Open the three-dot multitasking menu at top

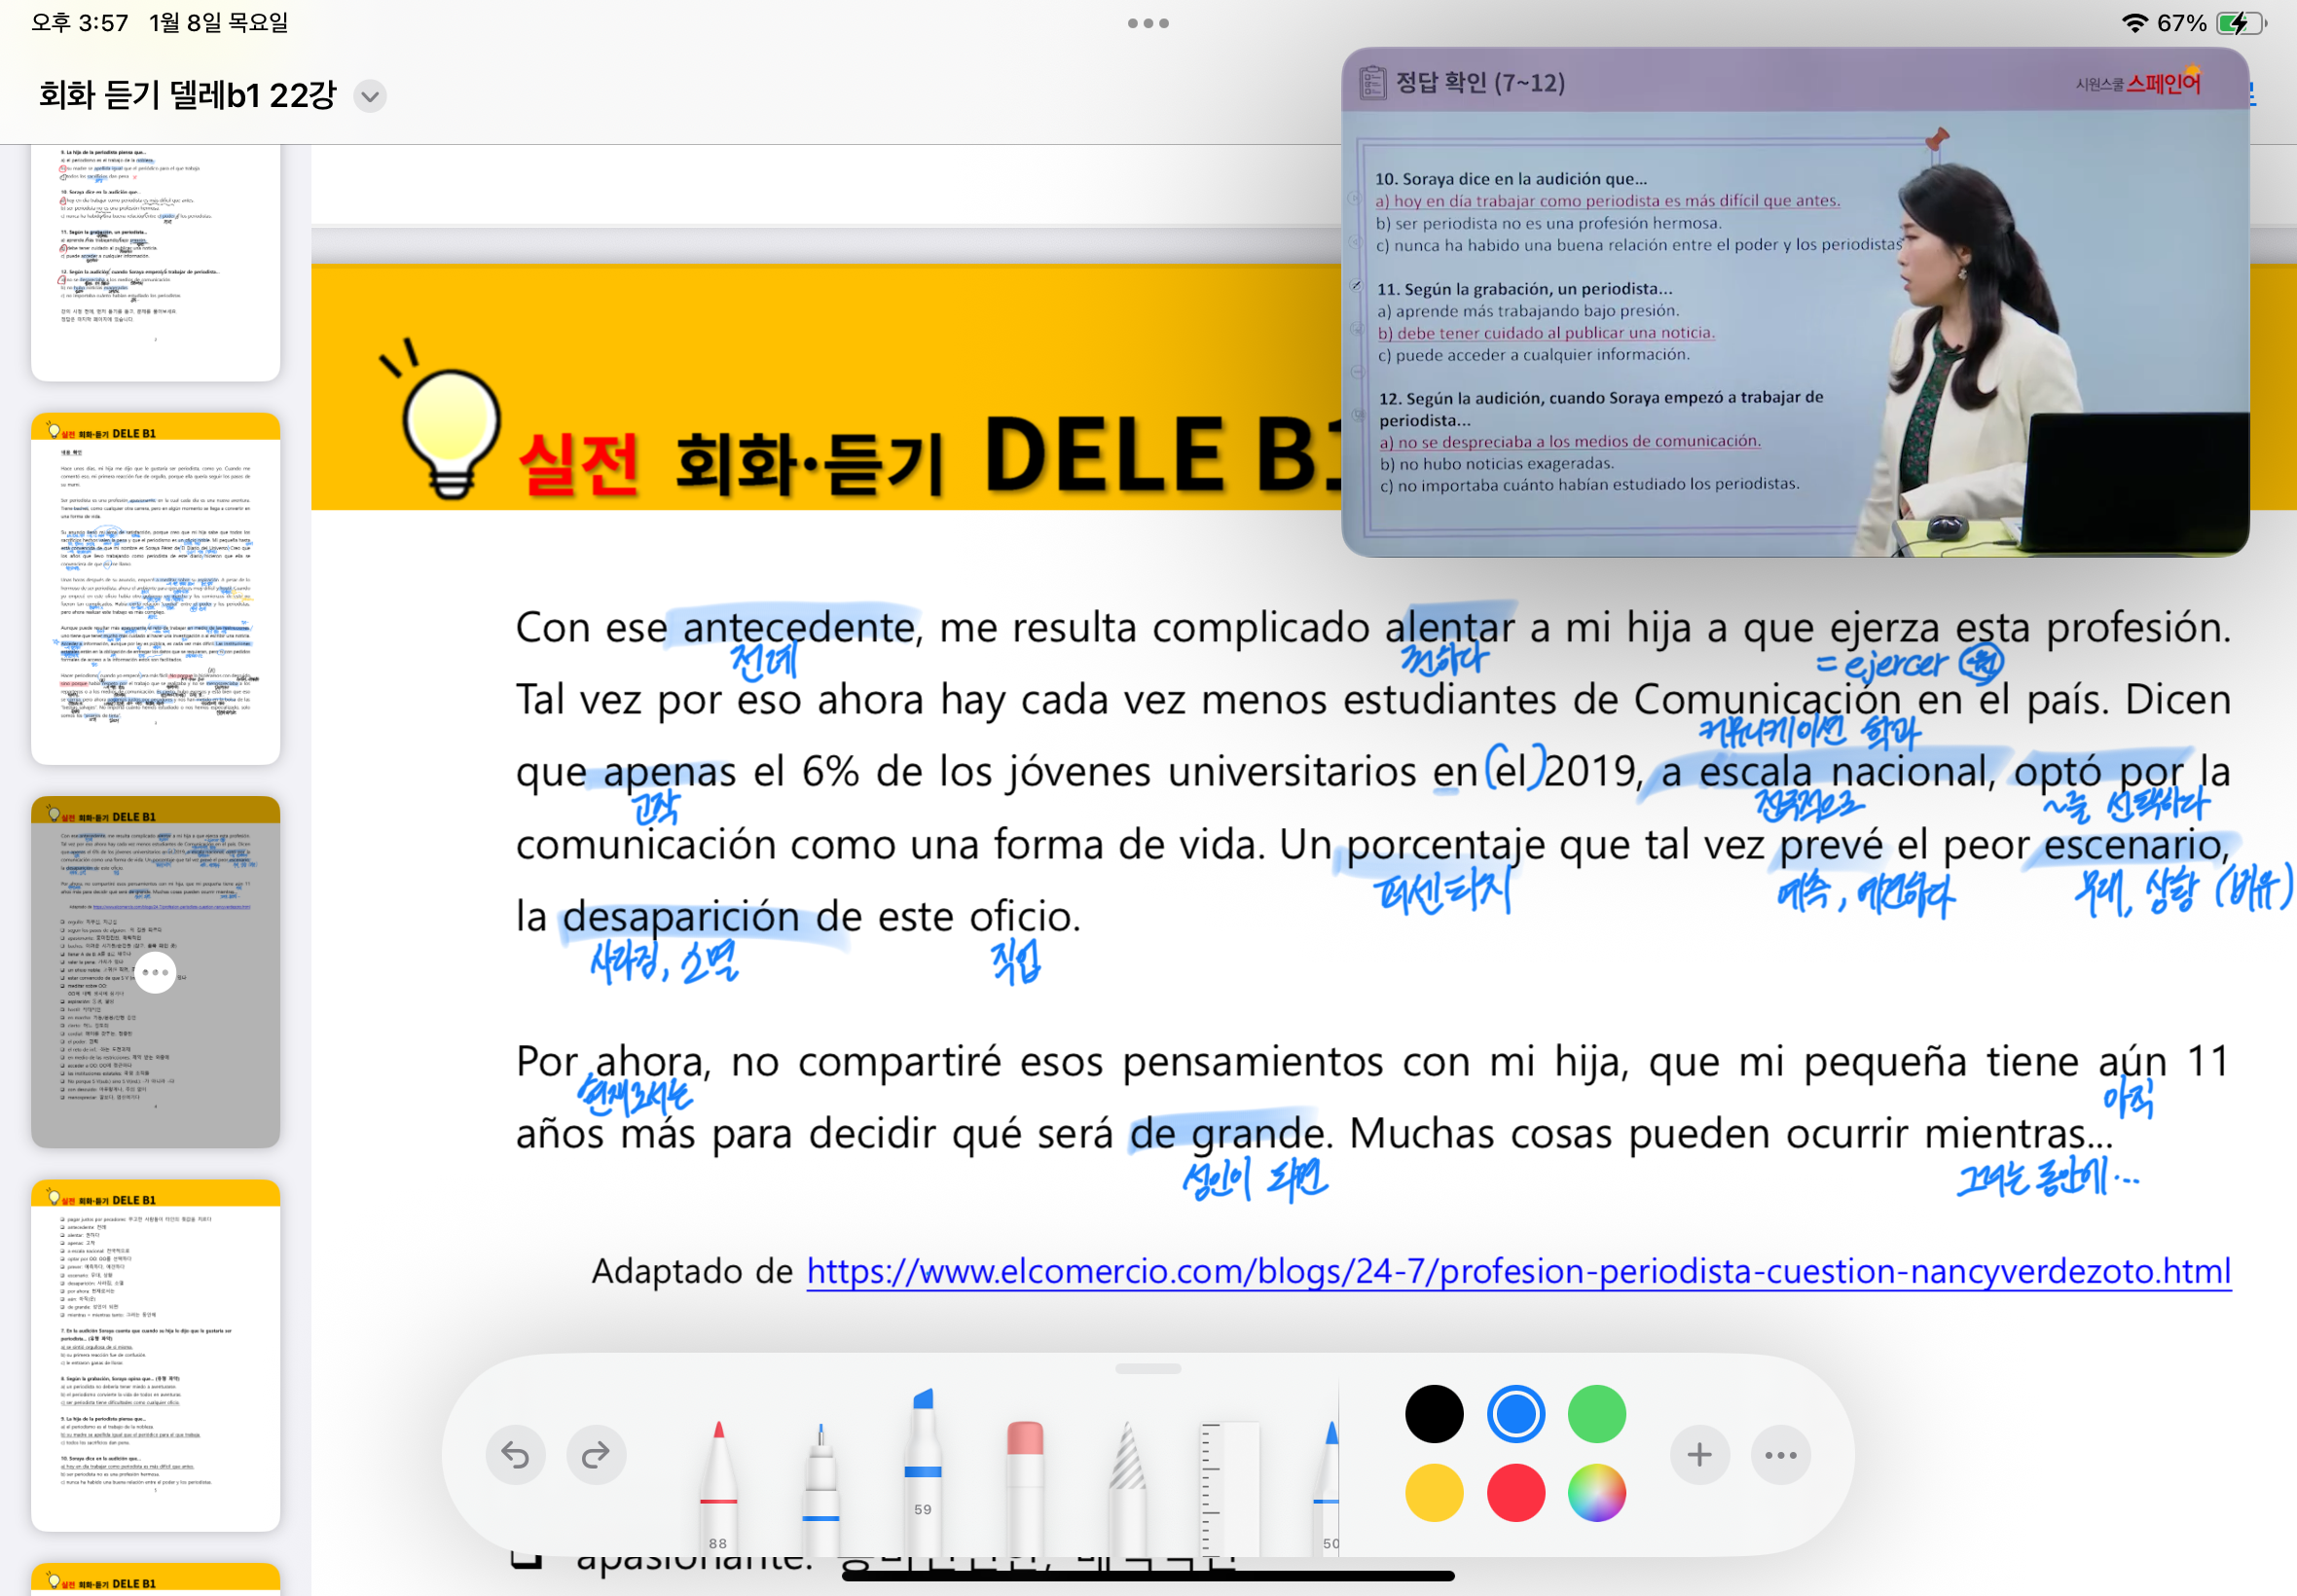coord(1148,23)
